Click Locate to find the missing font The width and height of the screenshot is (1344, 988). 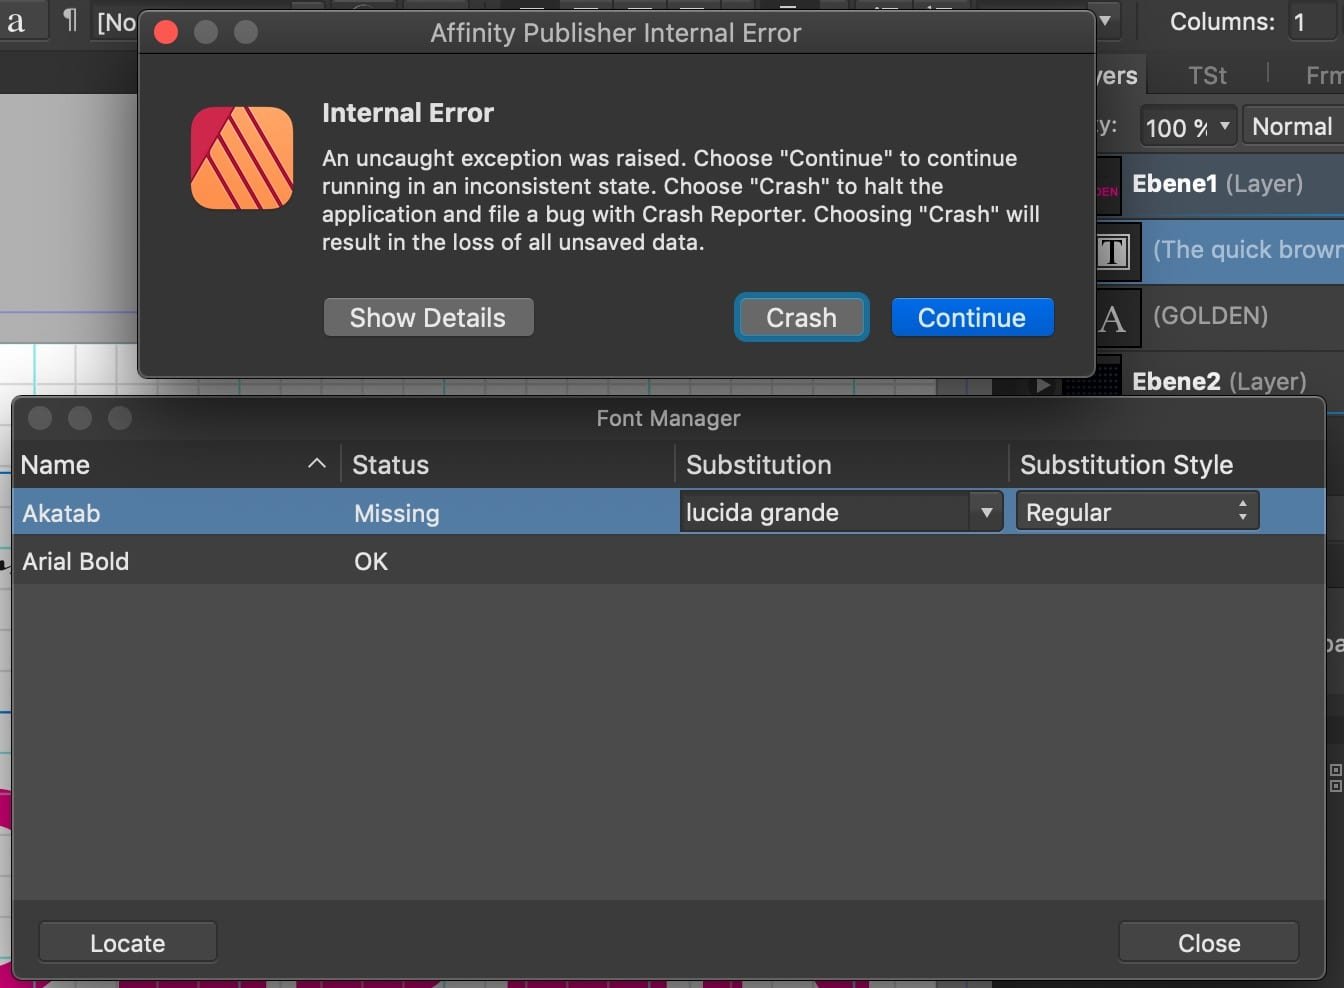[x=127, y=942]
